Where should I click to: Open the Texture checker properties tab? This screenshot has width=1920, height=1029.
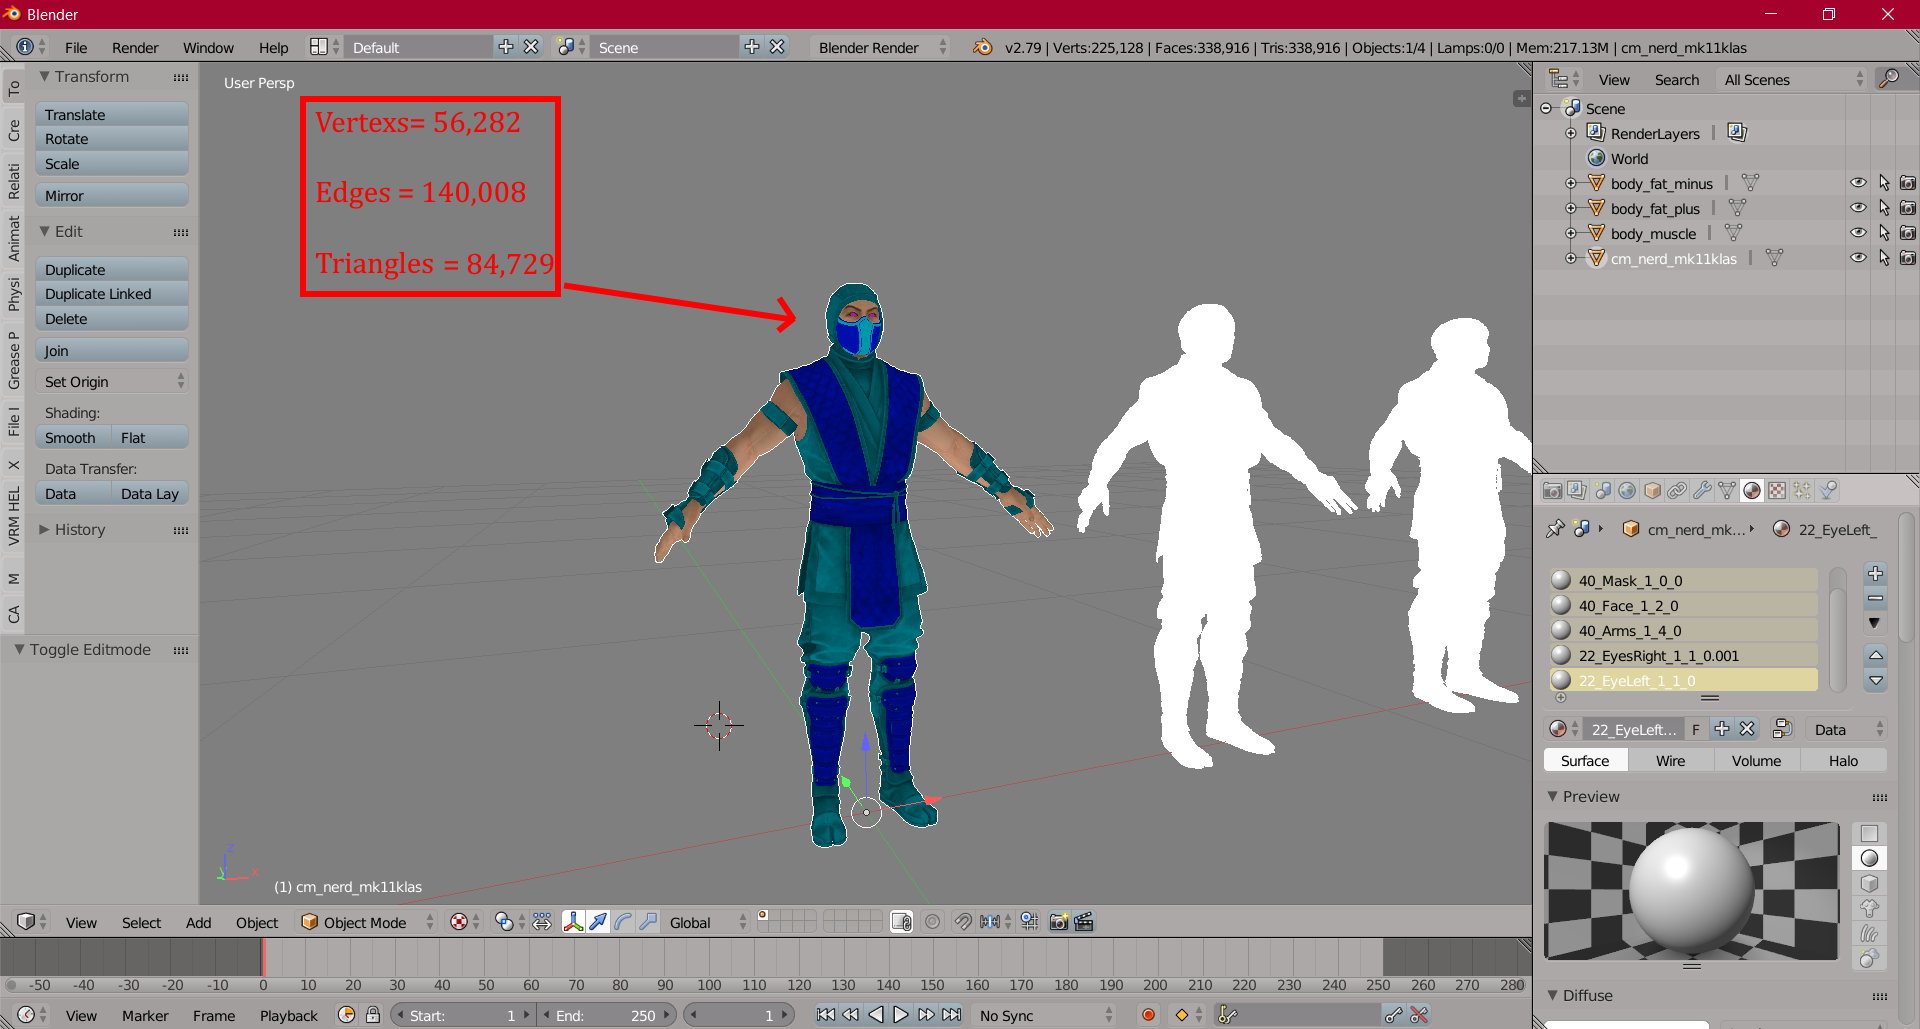[x=1777, y=490]
